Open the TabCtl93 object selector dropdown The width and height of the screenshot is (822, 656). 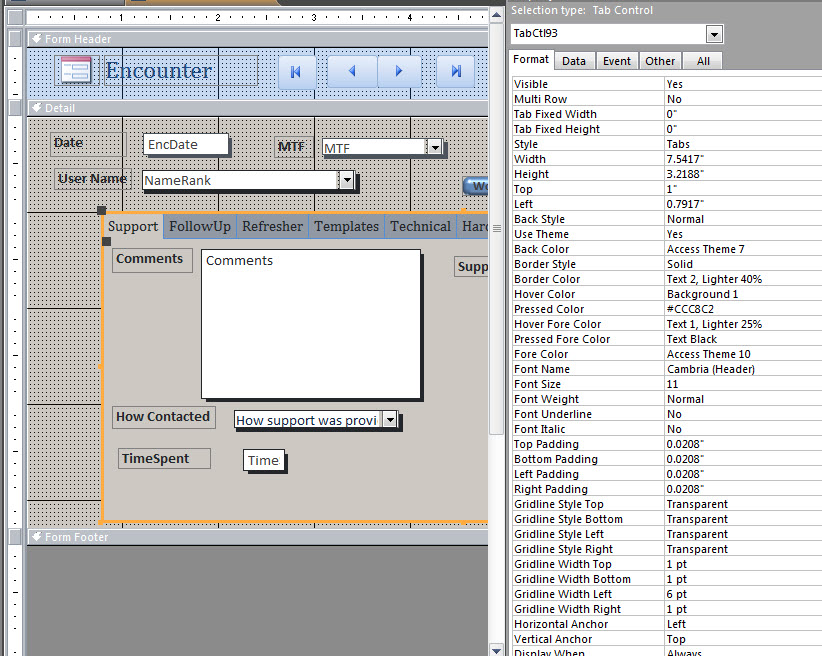click(x=714, y=34)
